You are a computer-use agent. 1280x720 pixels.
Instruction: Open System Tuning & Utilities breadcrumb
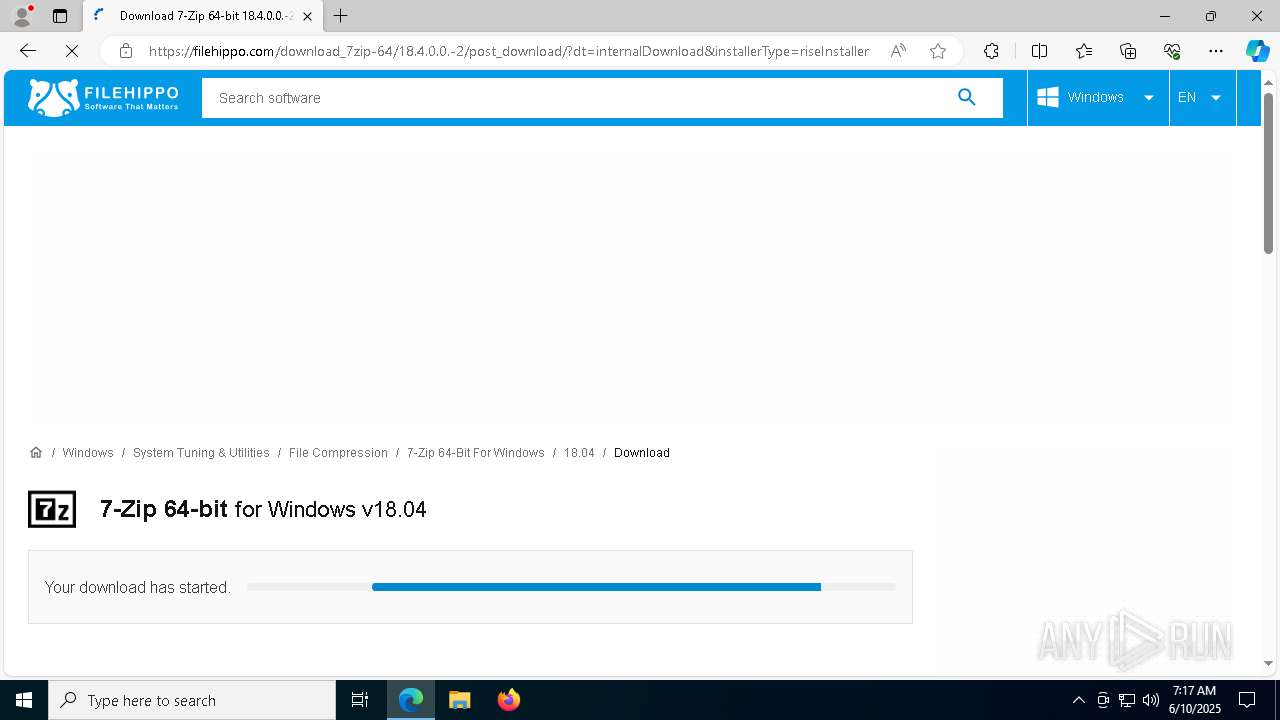tap(201, 453)
